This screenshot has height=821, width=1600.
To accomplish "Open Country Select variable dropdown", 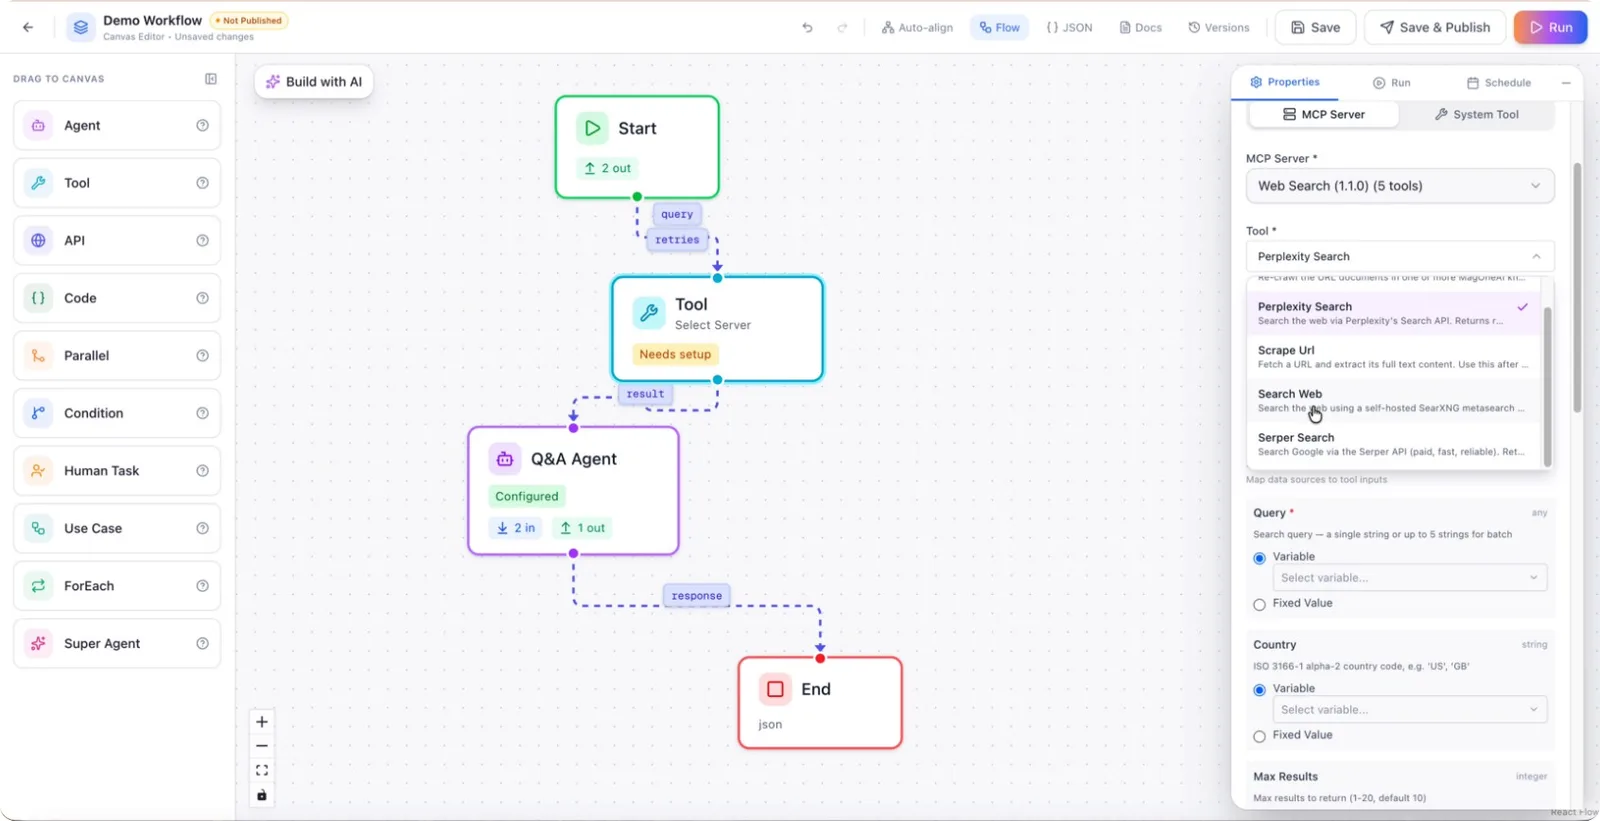I will tap(1410, 710).
